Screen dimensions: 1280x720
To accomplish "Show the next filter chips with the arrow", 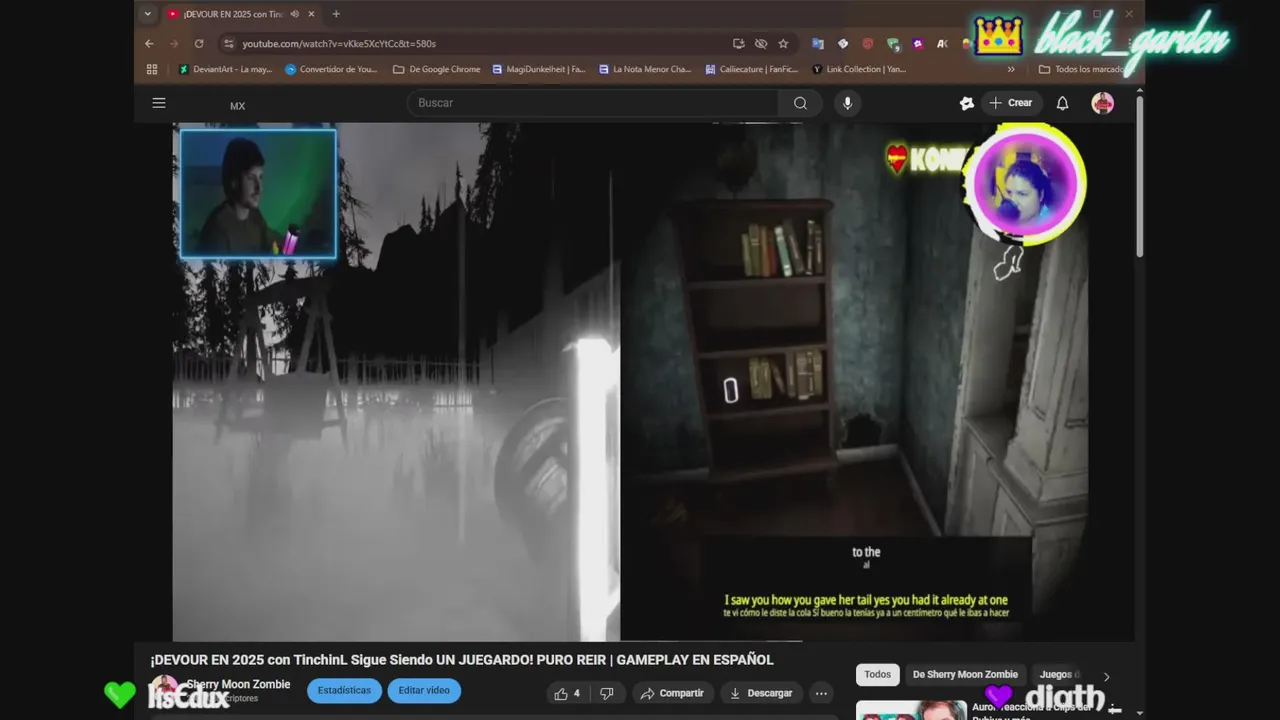I will coord(1106,677).
